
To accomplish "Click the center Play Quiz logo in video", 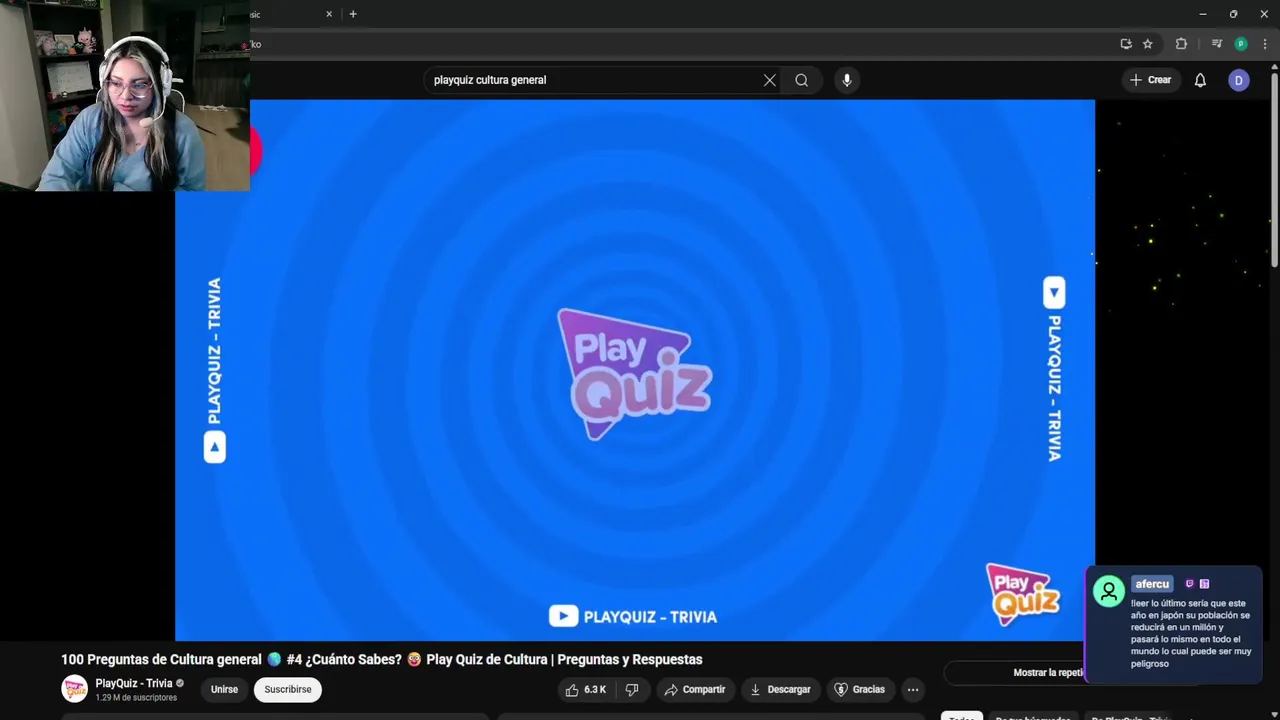I will pyautogui.click(x=634, y=374).
